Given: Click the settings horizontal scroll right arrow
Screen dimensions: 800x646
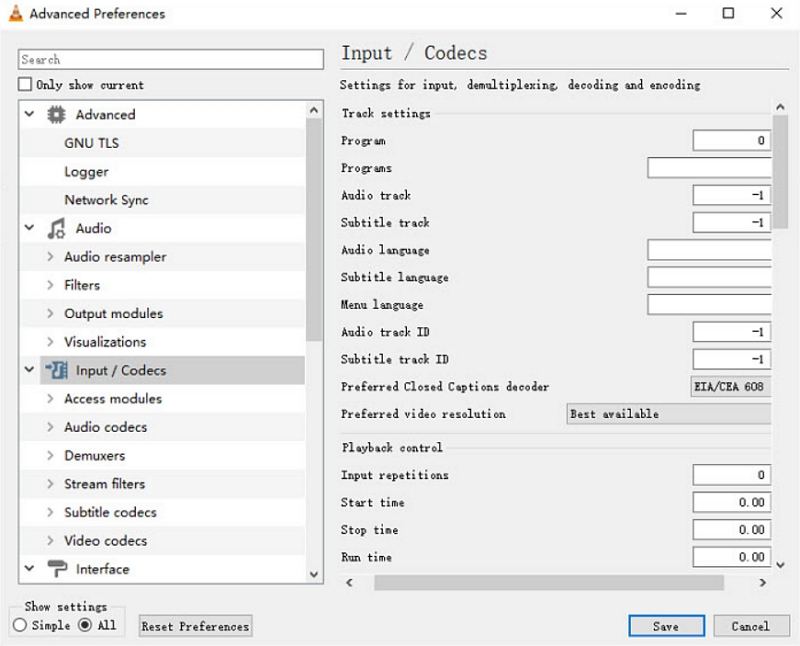Looking at the screenshot, I should (763, 582).
